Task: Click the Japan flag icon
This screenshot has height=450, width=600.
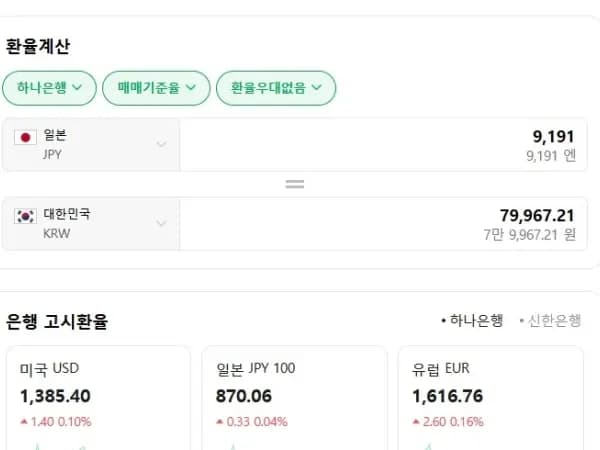Action: (x=25, y=137)
